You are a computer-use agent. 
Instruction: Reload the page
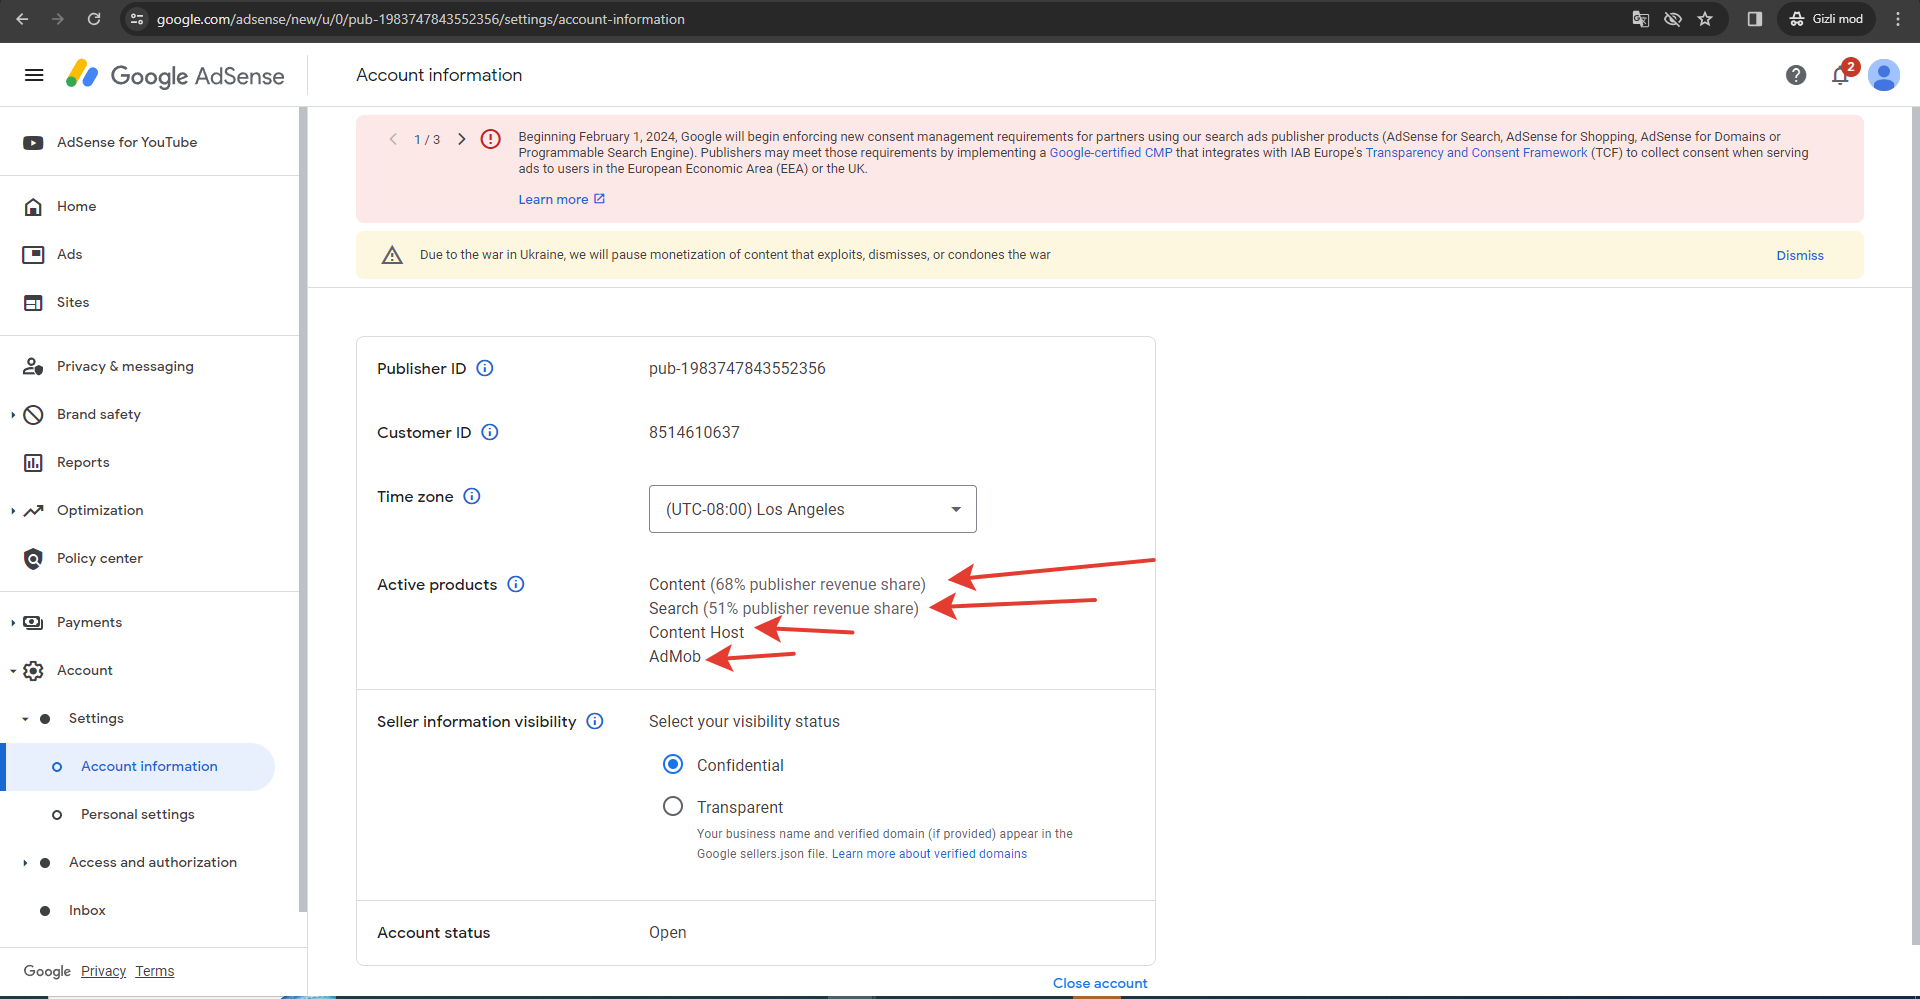coord(94,19)
